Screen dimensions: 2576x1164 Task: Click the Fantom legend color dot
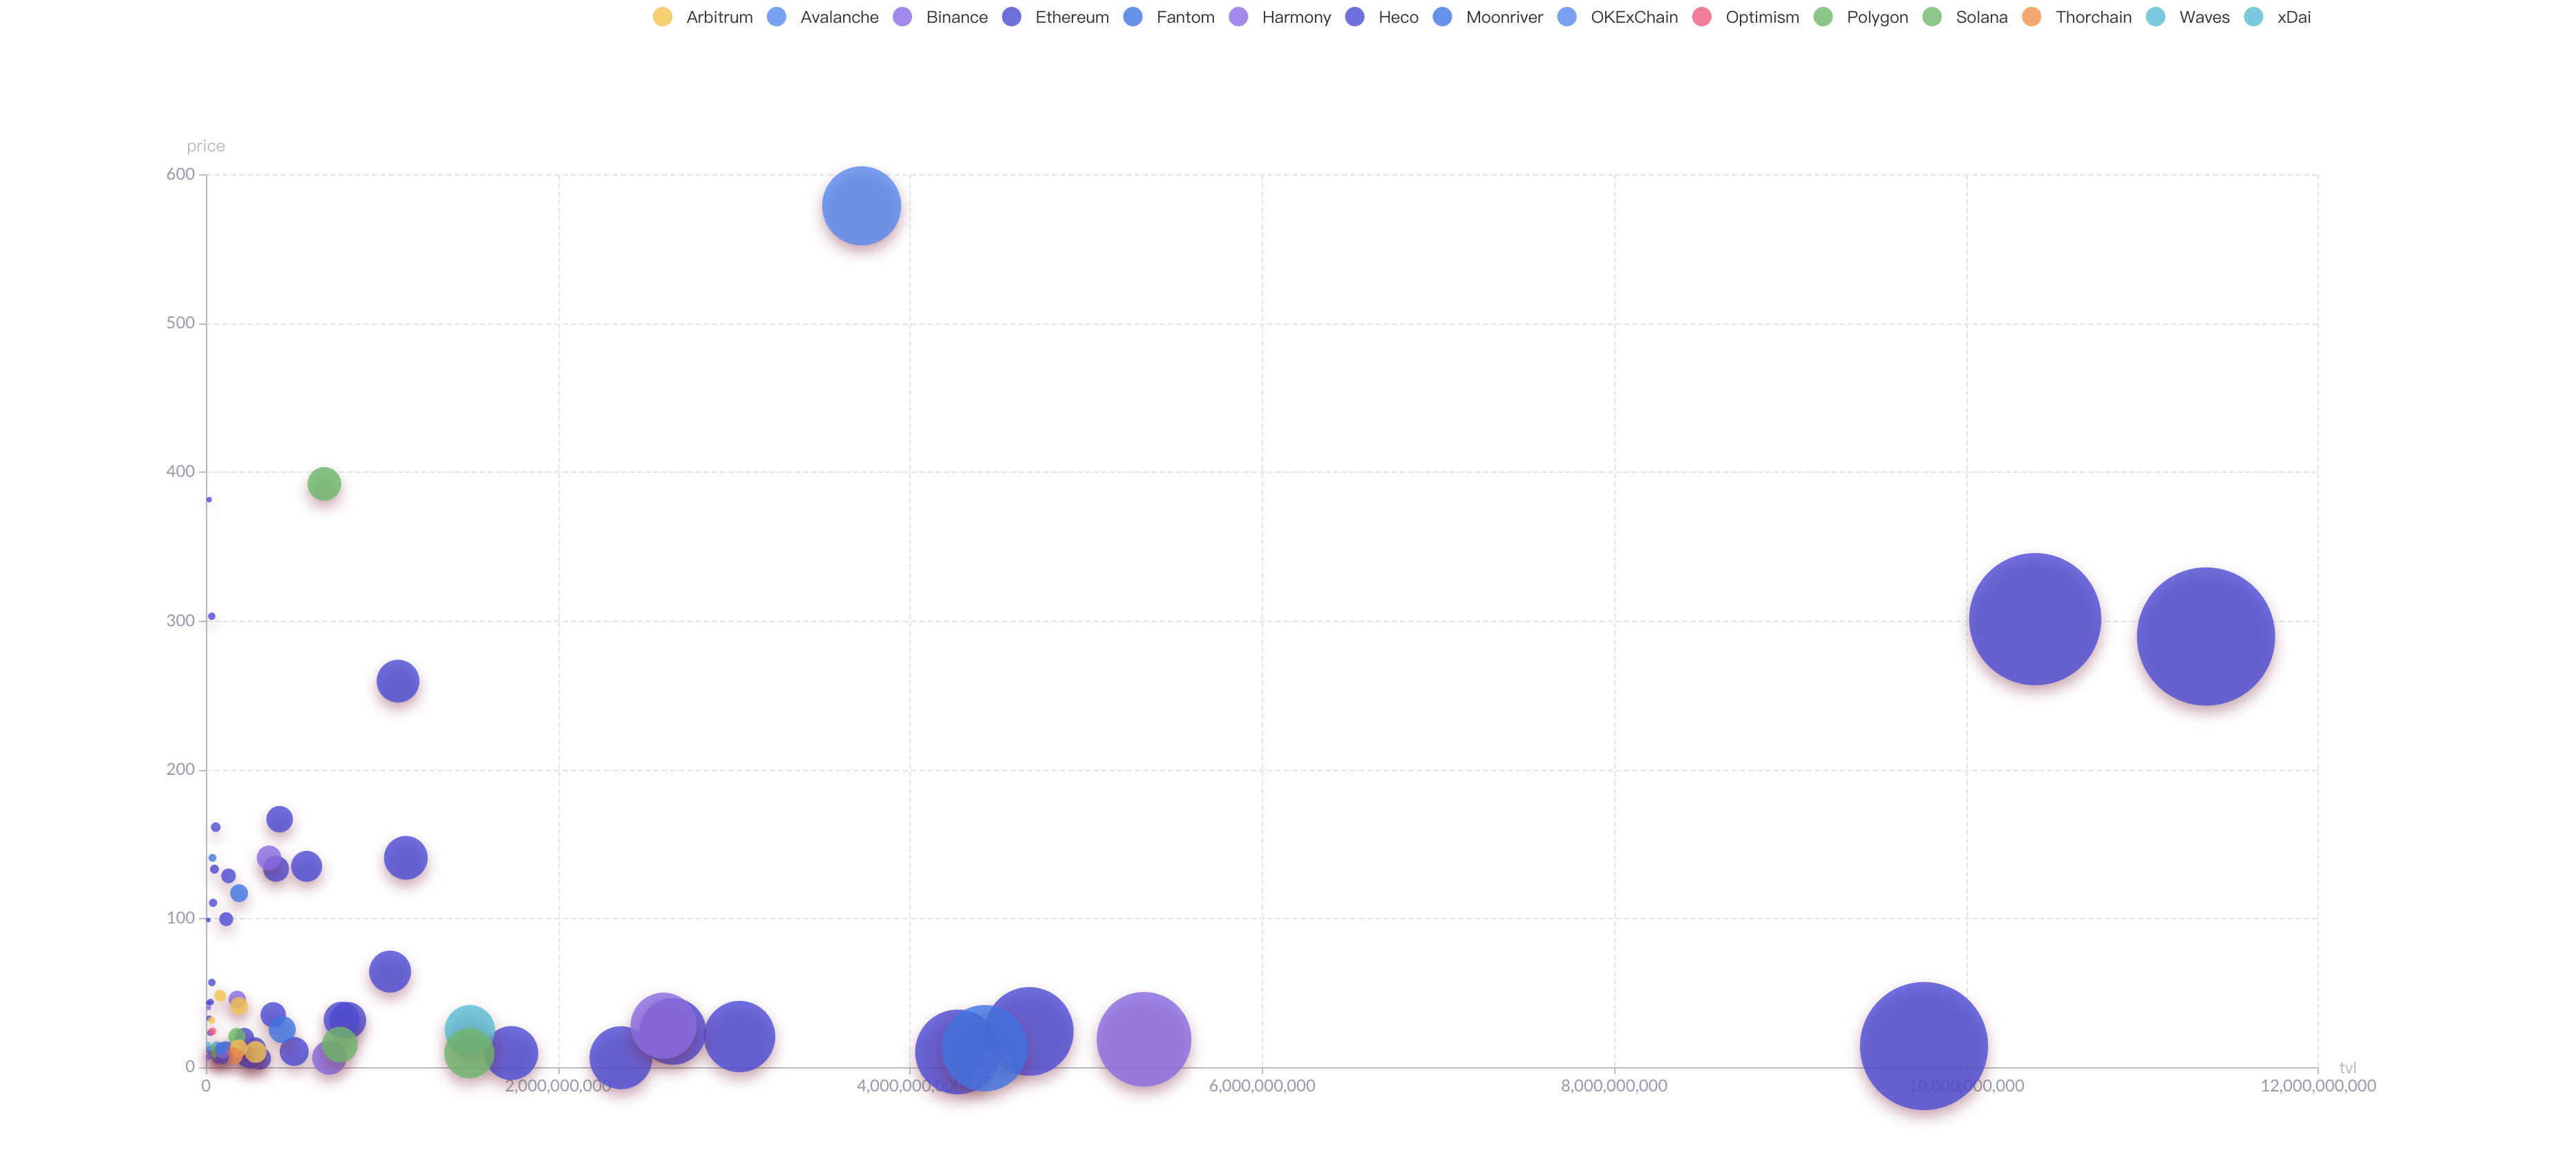(1133, 17)
